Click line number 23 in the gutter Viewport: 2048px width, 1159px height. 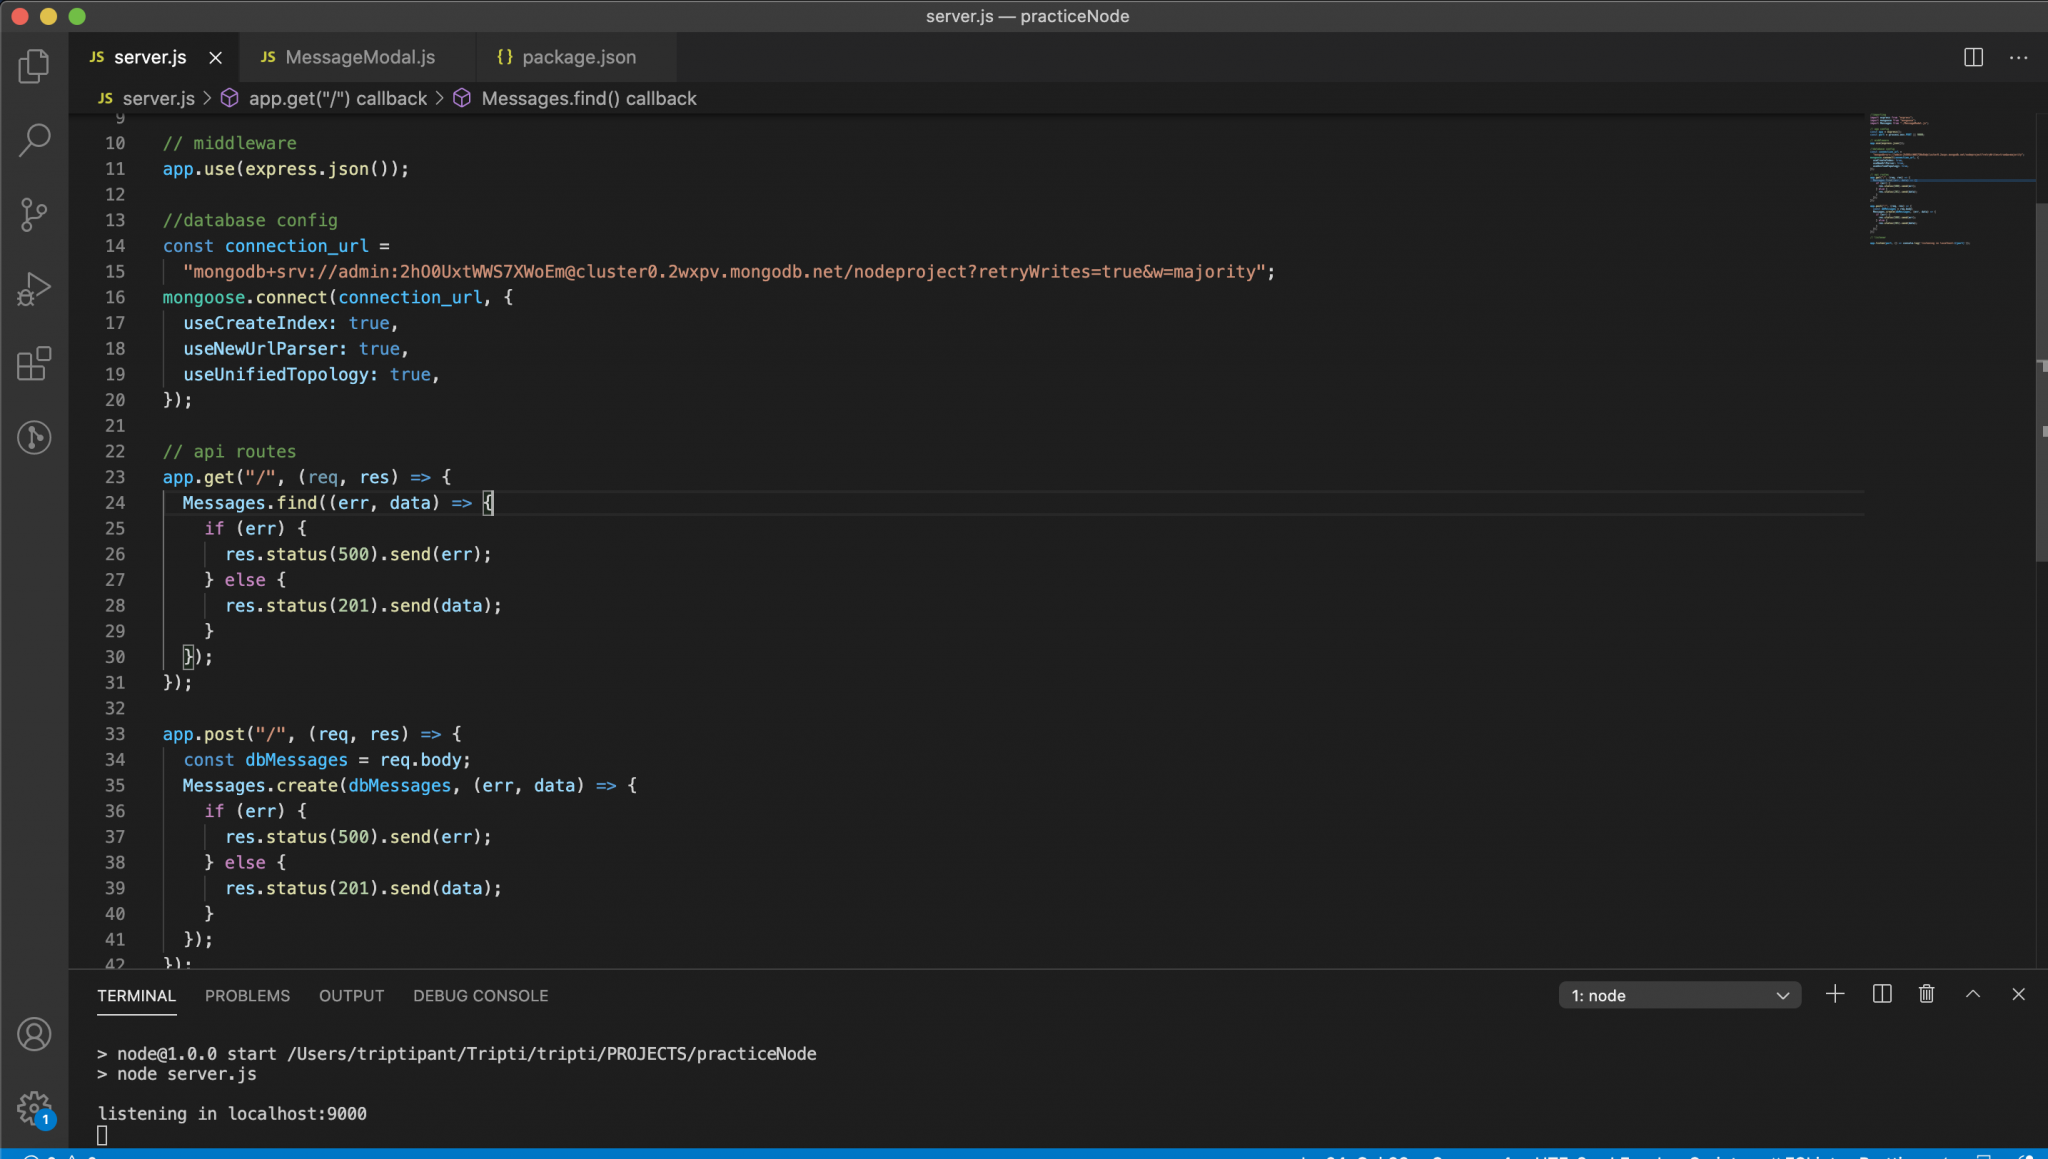(115, 477)
